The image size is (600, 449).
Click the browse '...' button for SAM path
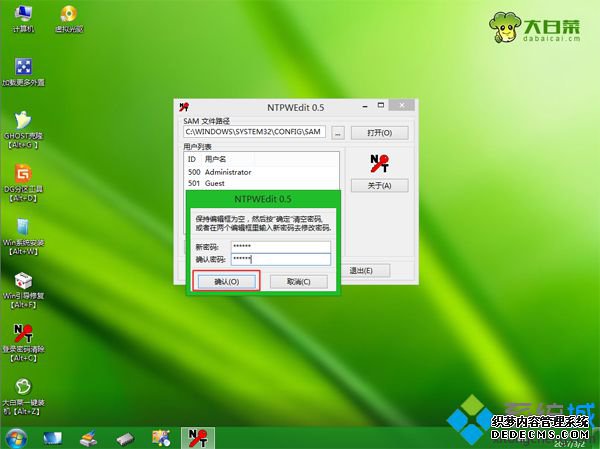[338, 133]
